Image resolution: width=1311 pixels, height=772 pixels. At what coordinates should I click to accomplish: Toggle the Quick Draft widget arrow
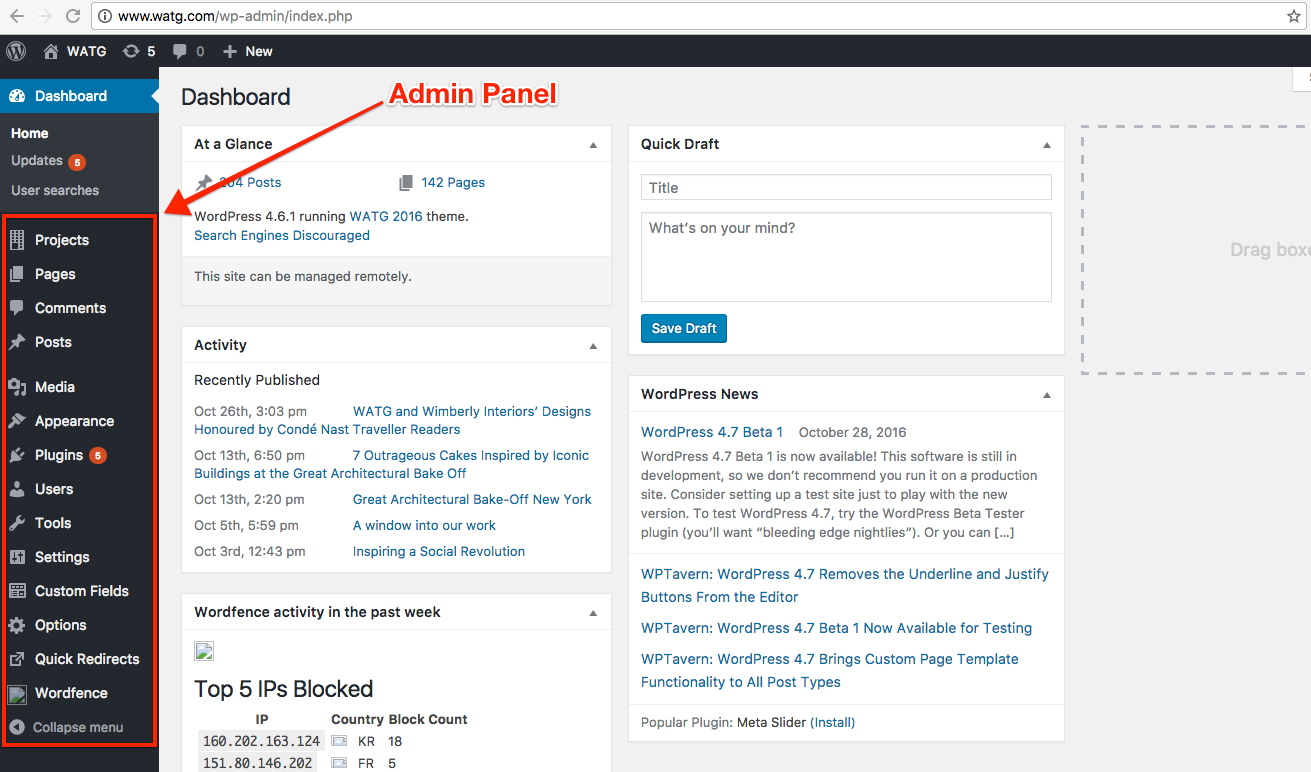pyautogui.click(x=1047, y=145)
